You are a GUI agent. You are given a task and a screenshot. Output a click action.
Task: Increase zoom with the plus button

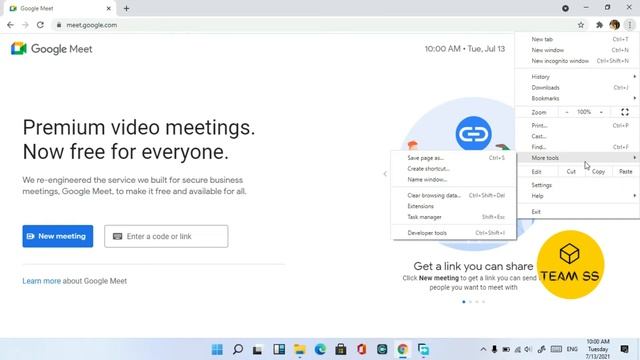click(601, 112)
